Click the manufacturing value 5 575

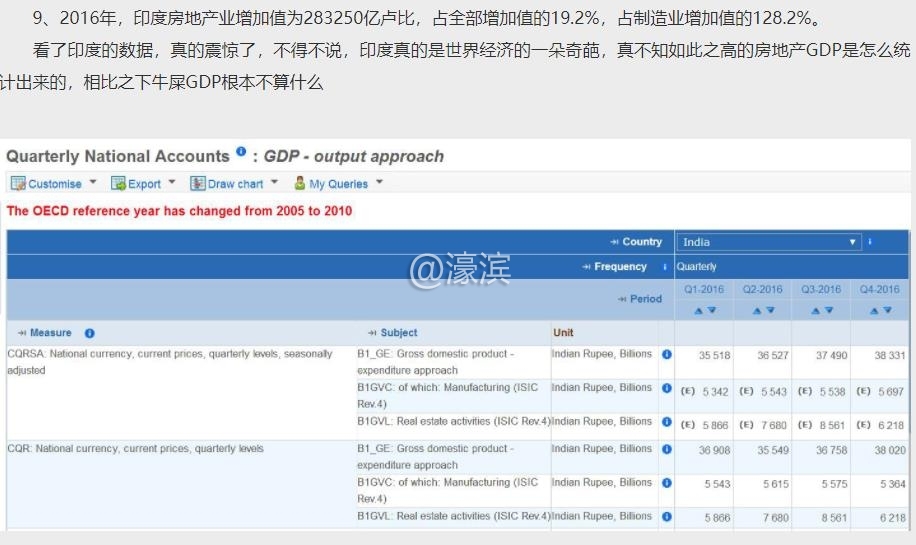pos(834,484)
